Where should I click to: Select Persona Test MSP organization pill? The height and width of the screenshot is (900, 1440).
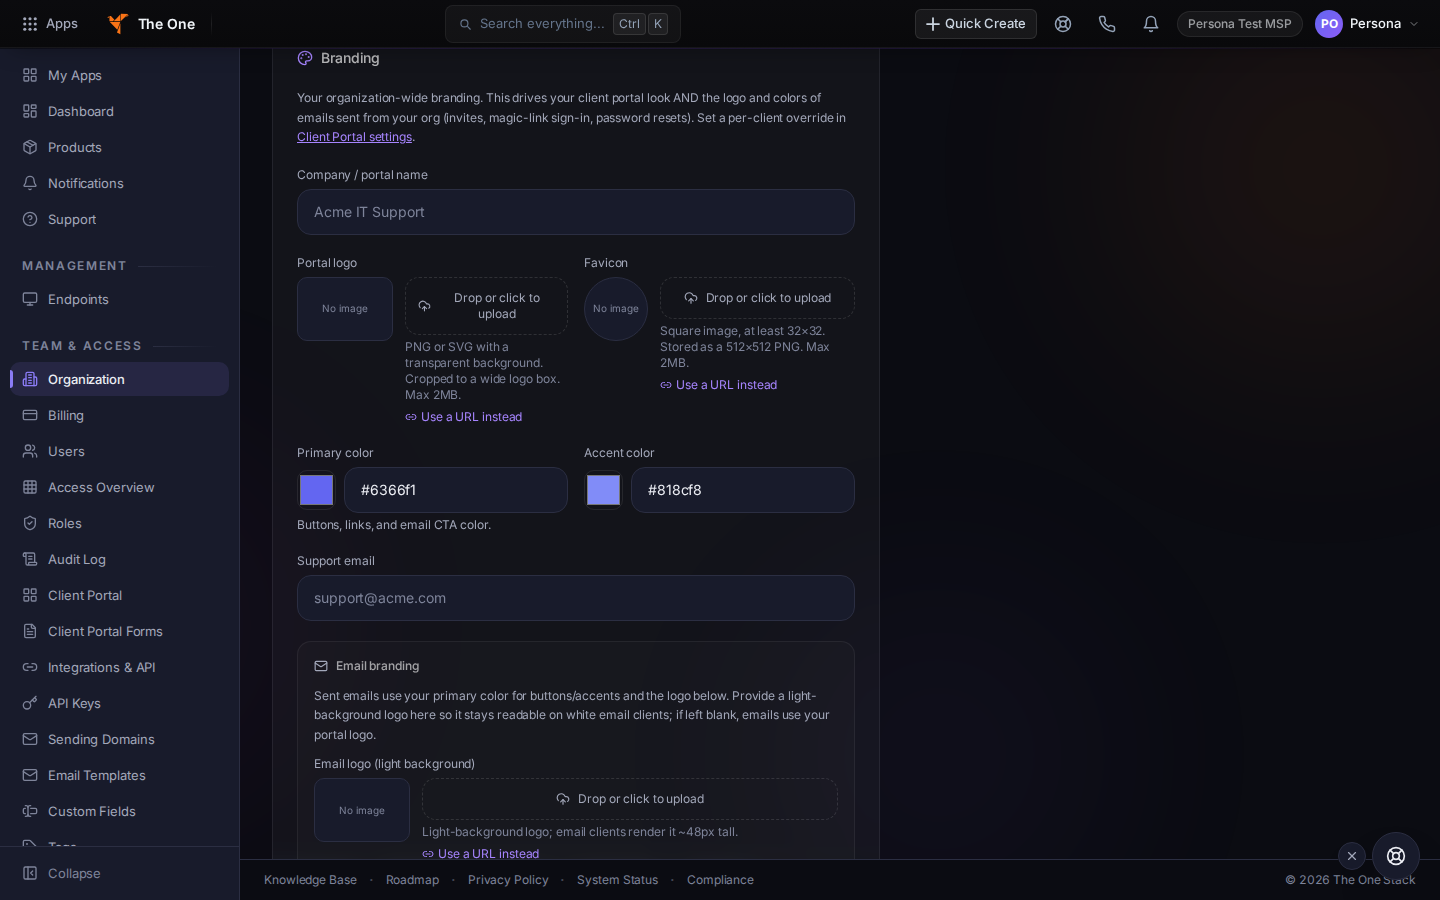pyautogui.click(x=1240, y=24)
